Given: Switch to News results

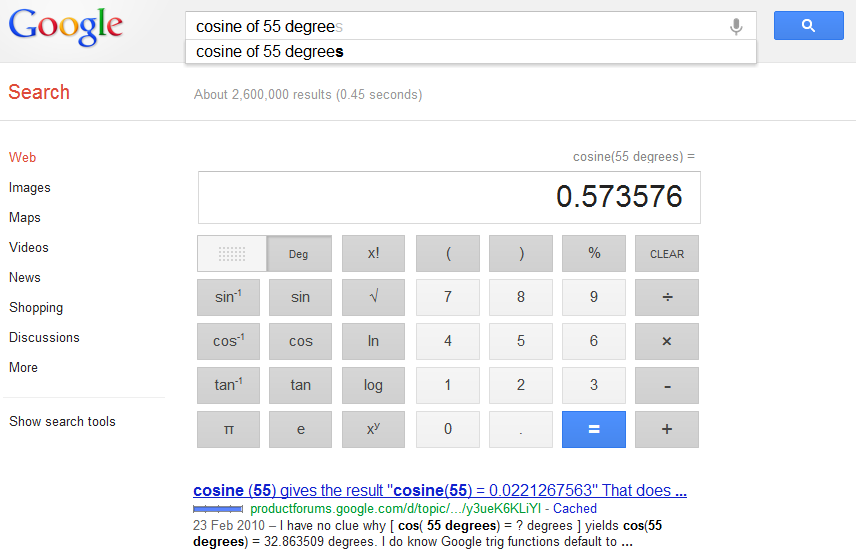Looking at the screenshot, I should click(x=25, y=277).
